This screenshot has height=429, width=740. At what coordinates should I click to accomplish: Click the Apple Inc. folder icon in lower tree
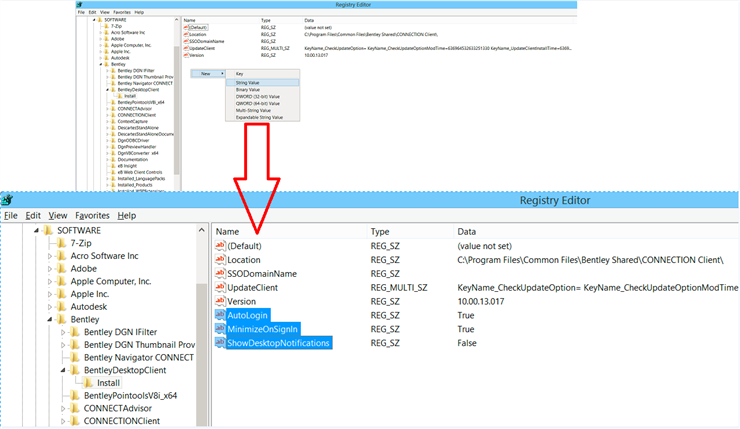[61, 294]
